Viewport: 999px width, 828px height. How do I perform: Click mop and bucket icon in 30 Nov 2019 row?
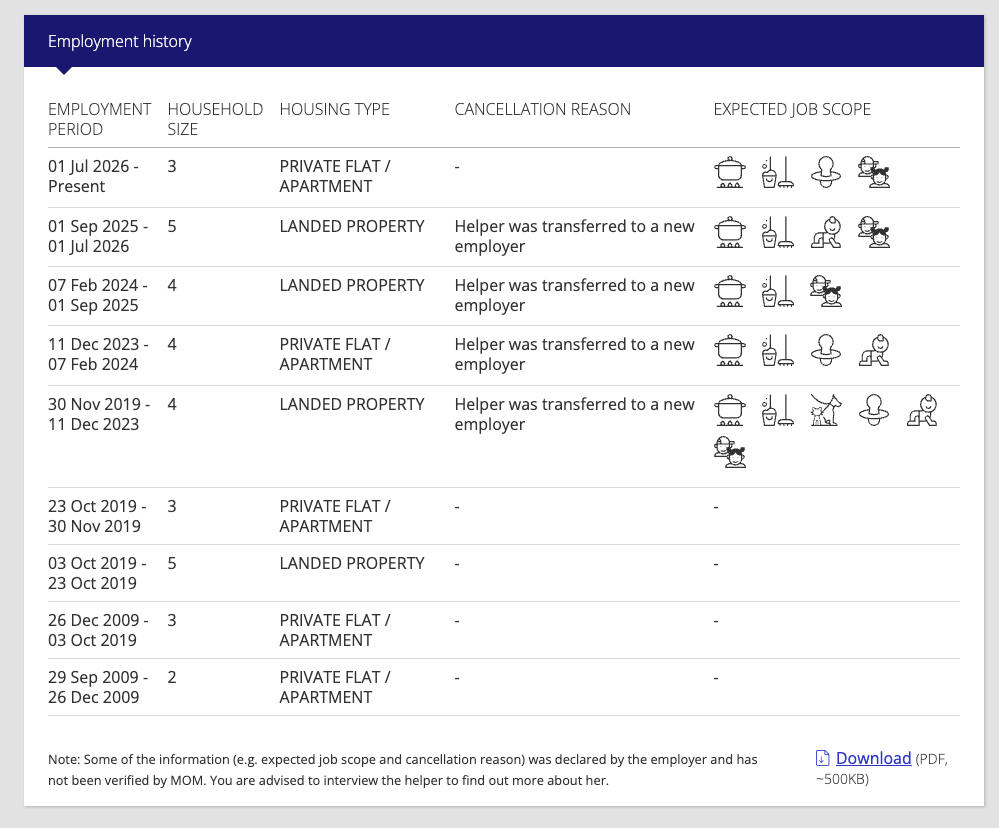coord(777,410)
